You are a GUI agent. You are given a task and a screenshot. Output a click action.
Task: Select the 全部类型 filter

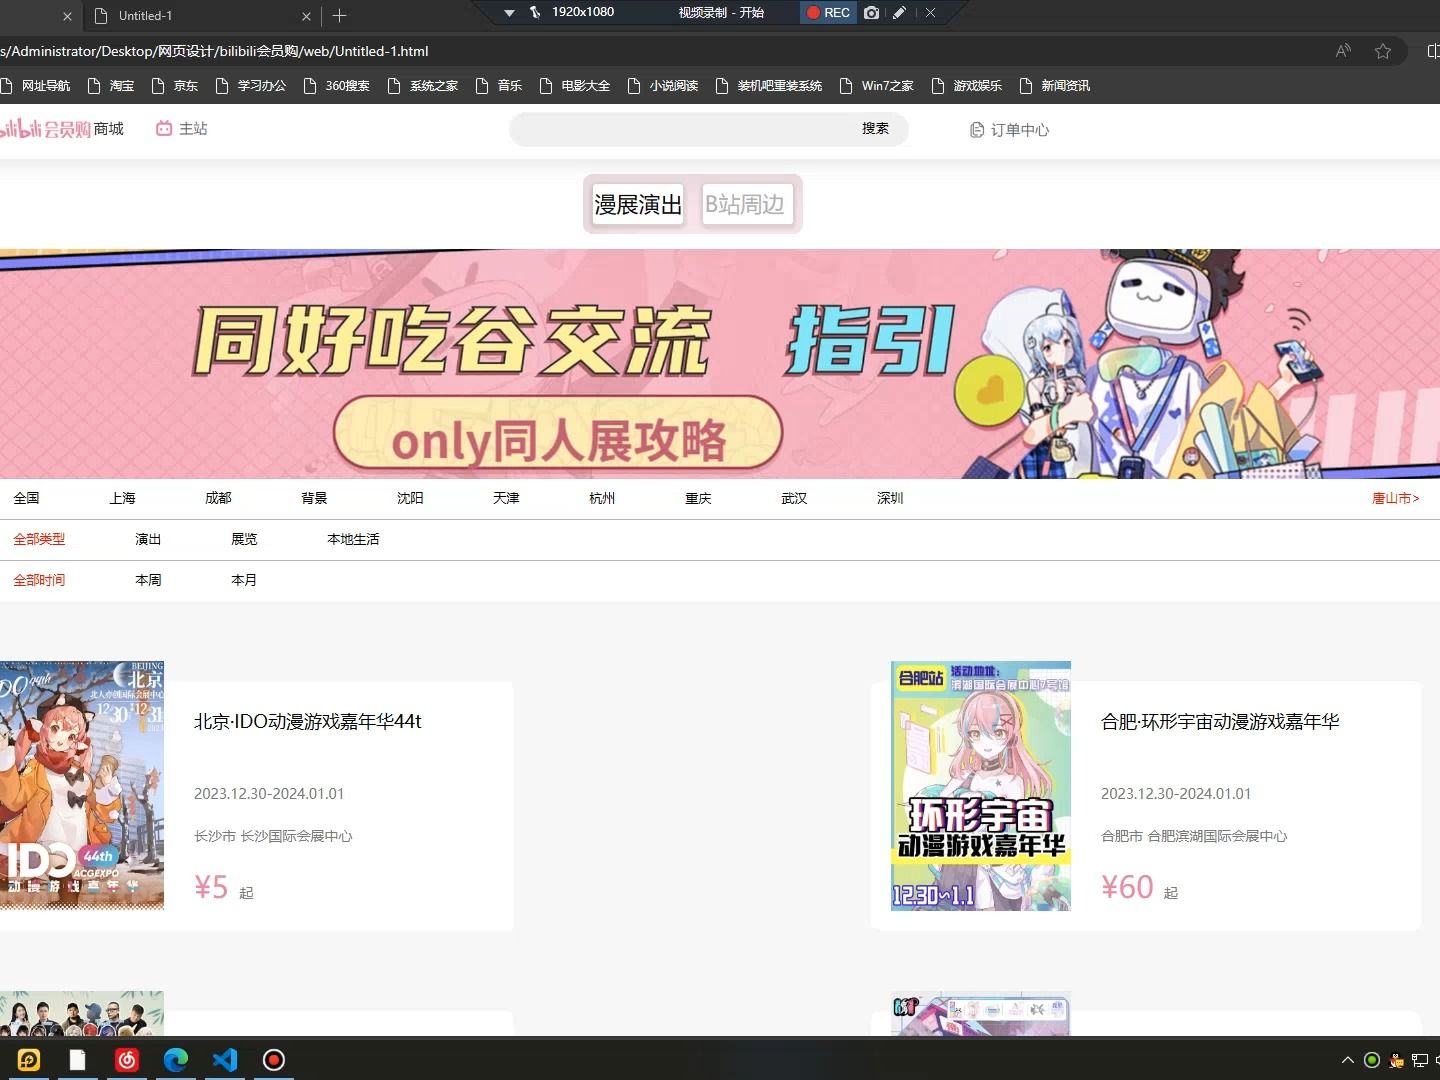[x=39, y=539]
